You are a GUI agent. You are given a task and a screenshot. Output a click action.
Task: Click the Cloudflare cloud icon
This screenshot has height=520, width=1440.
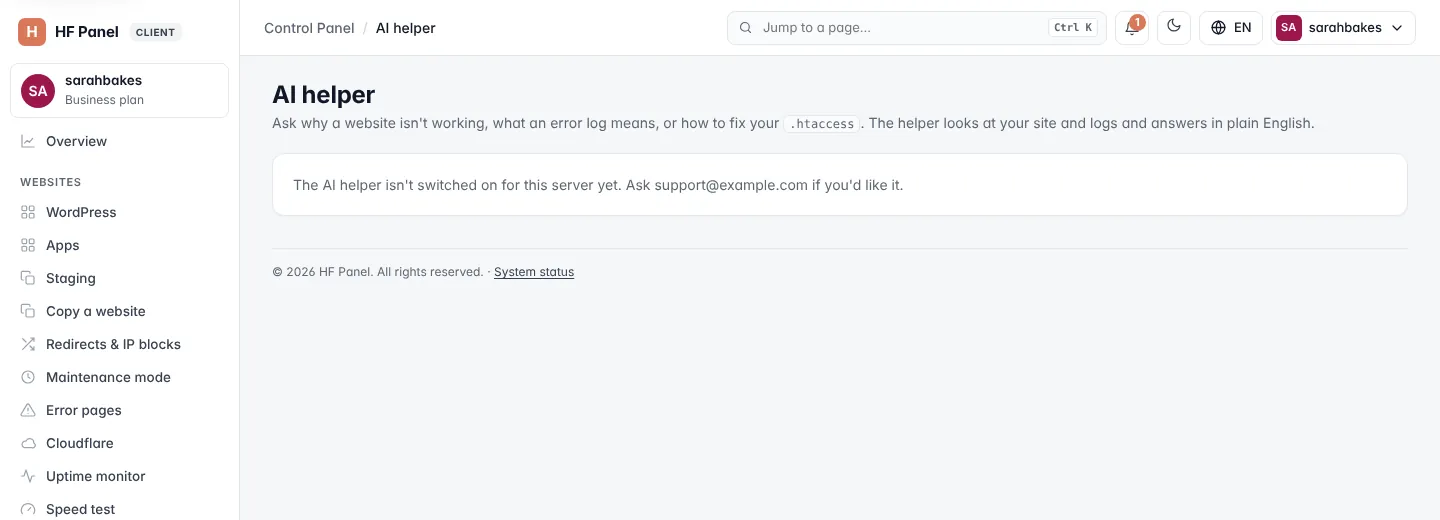[x=28, y=443]
